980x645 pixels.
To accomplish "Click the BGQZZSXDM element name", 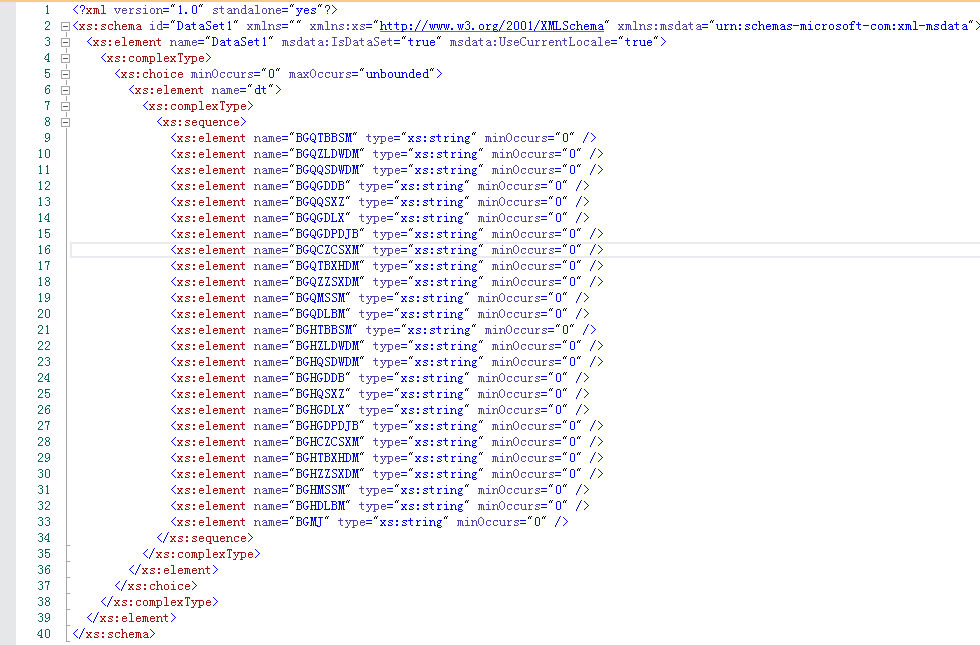I will 328,282.
